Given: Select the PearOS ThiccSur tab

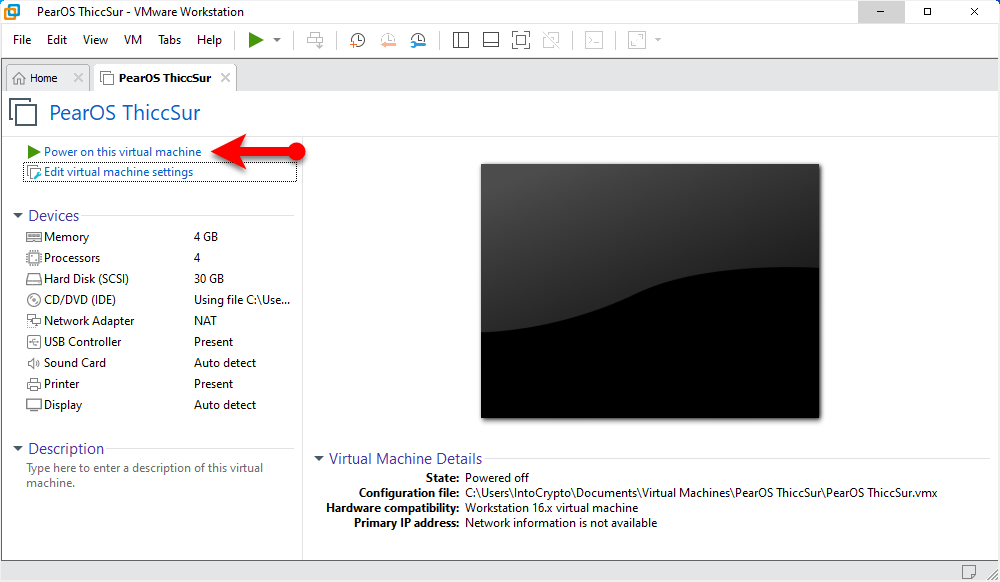Looking at the screenshot, I should tap(165, 78).
